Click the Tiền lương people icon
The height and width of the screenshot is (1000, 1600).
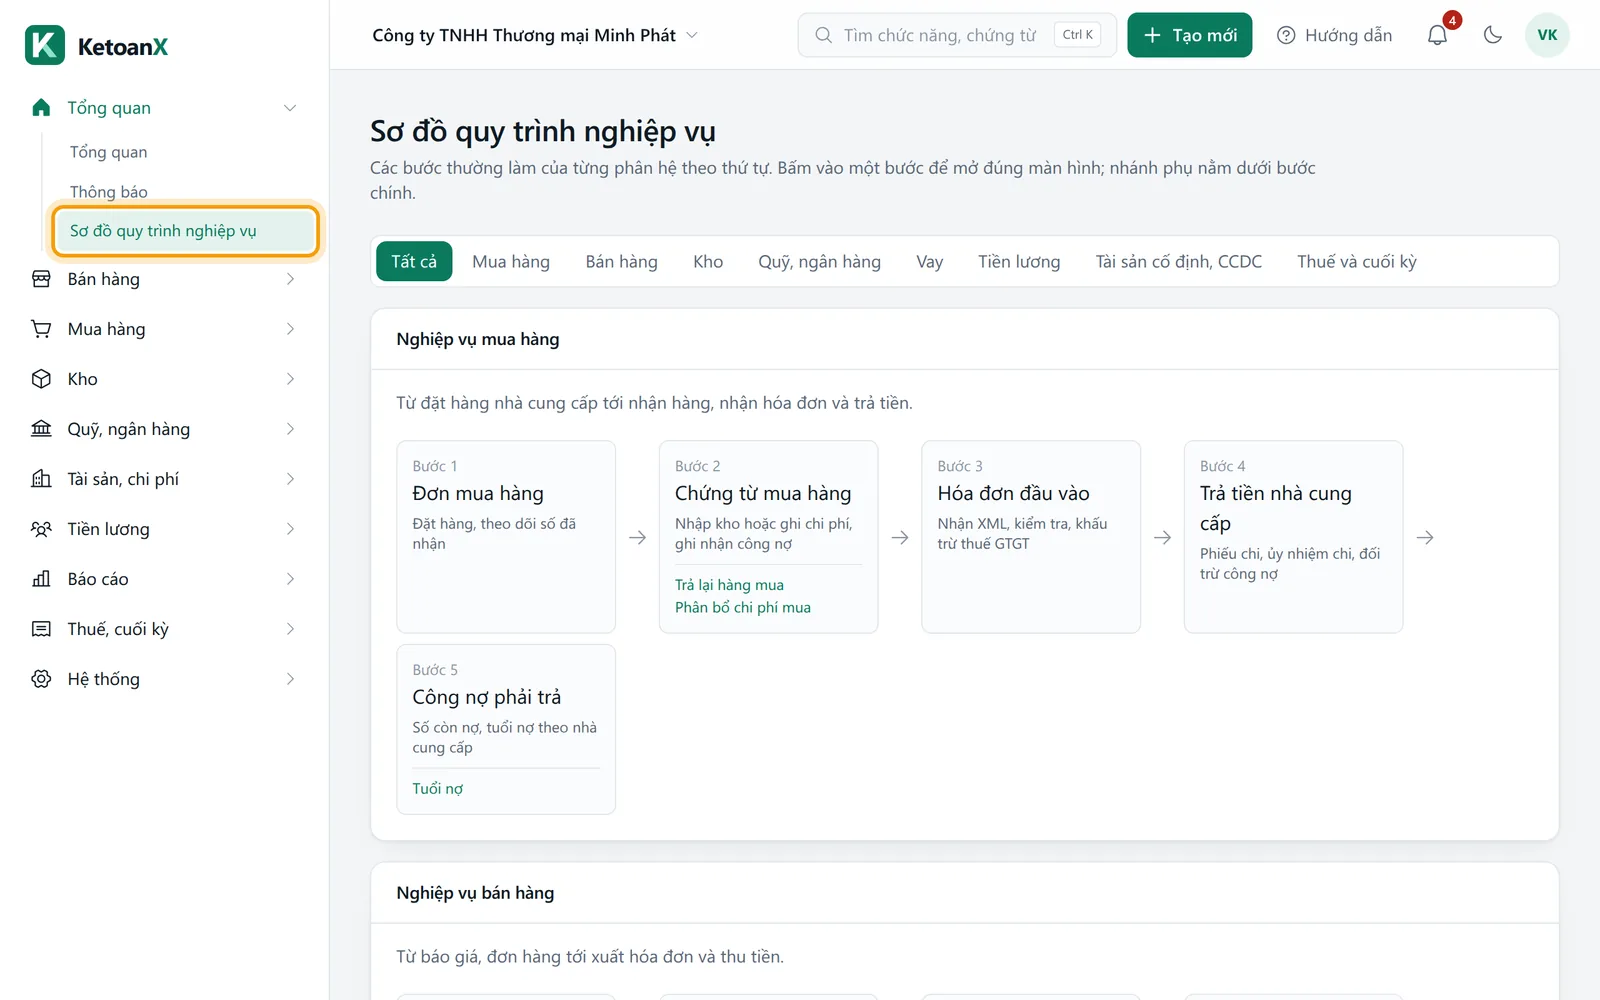click(x=41, y=529)
